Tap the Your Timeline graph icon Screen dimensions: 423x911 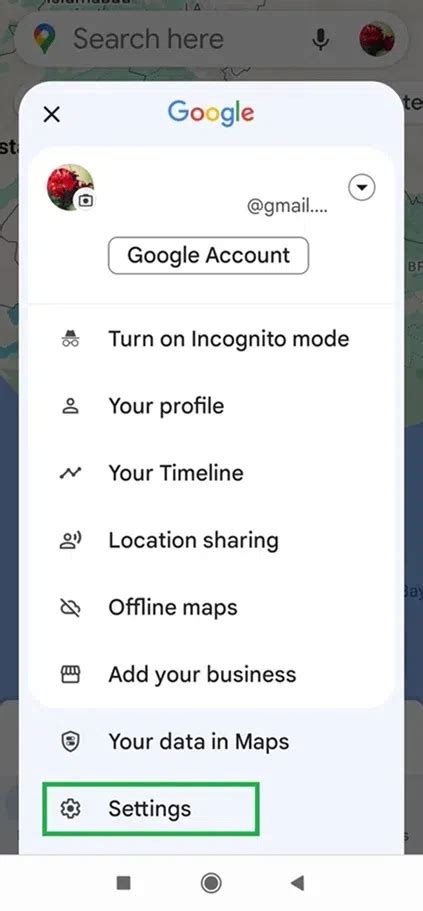(x=70, y=473)
